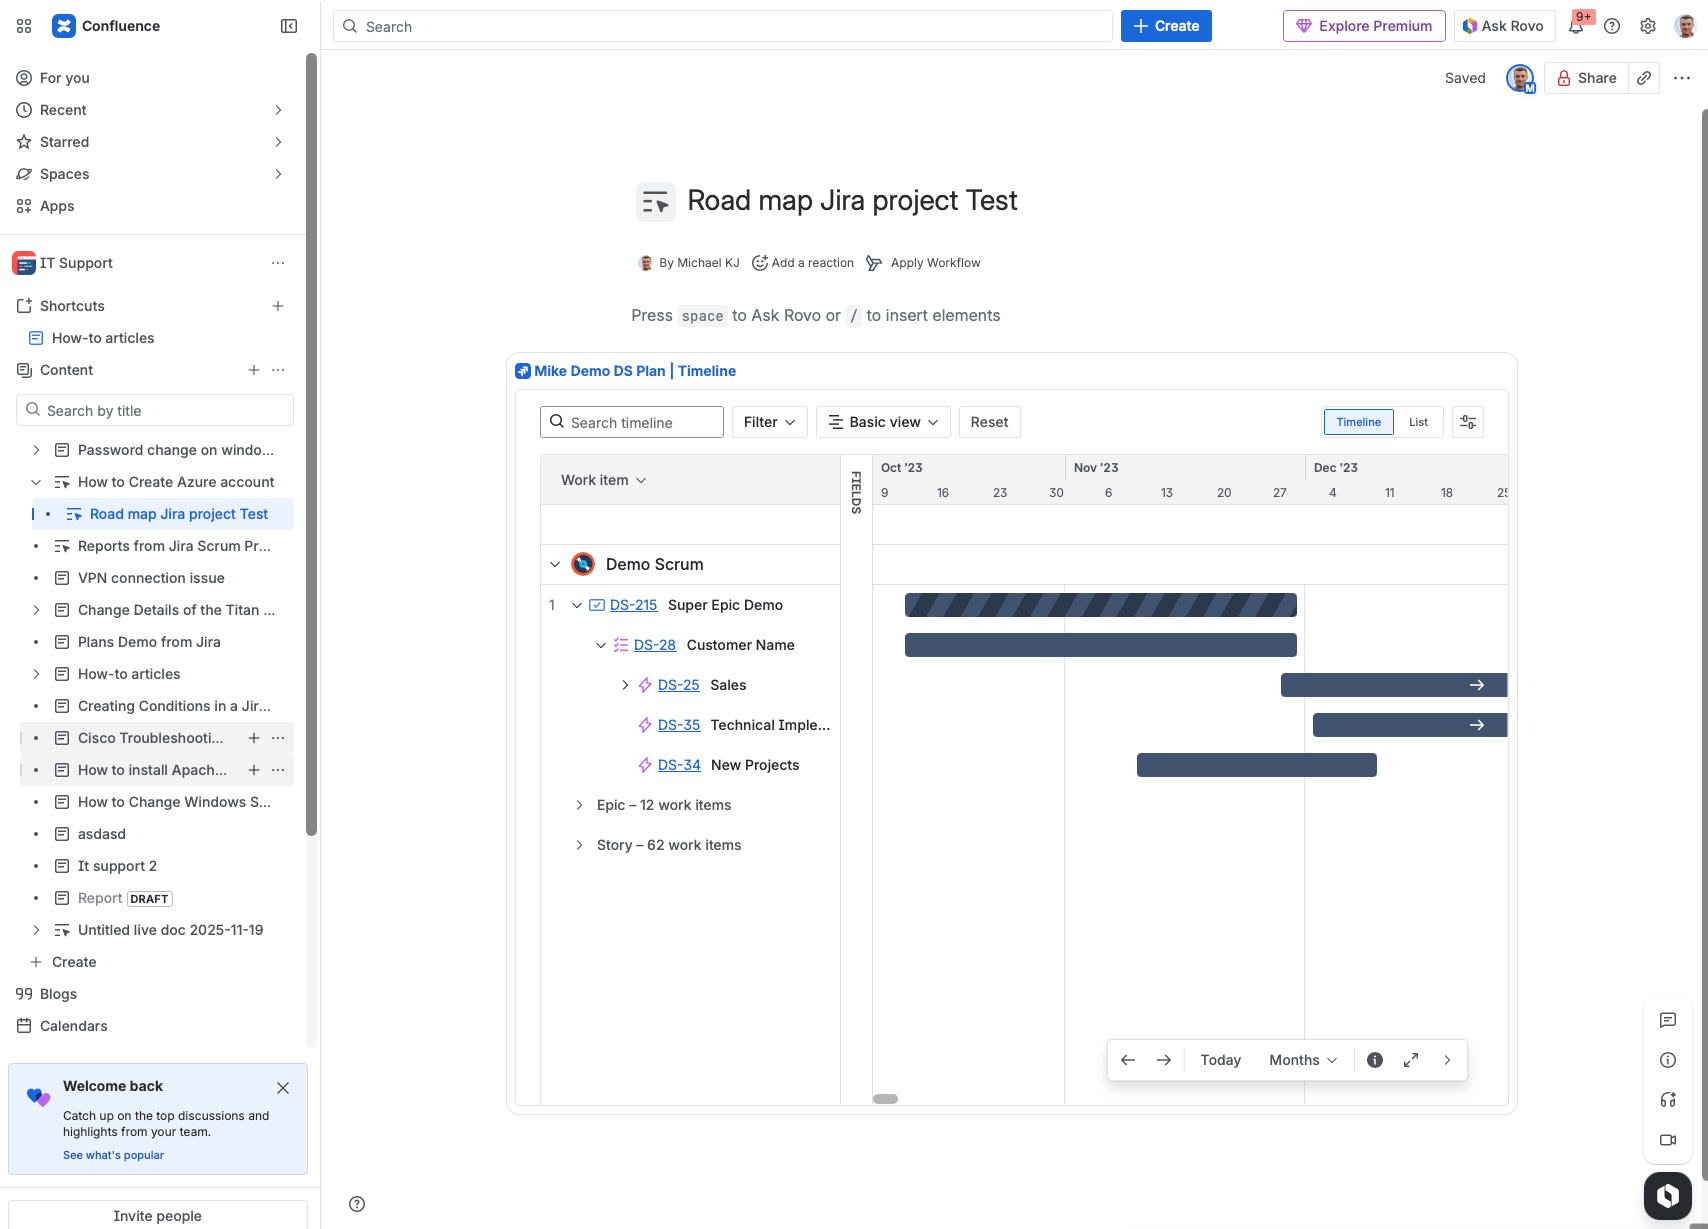
Task: Open the DS-215 issue link
Action: [633, 605]
